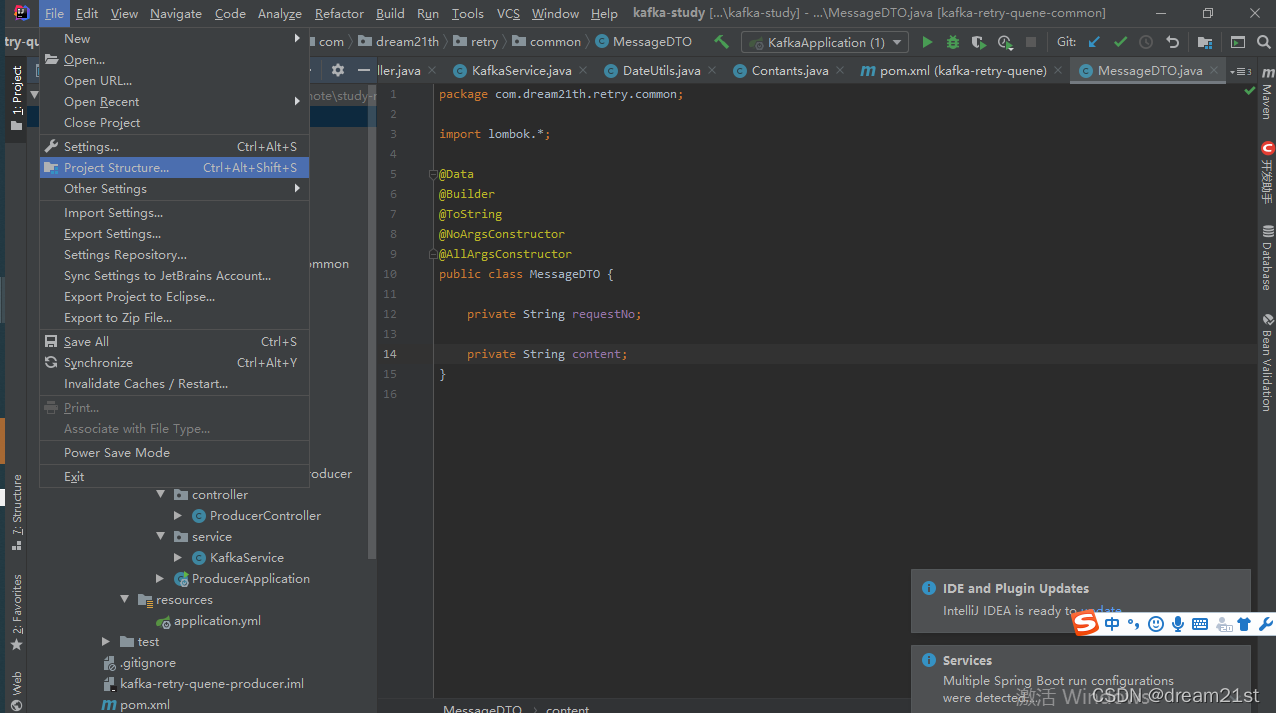Click Export to Zip File...
The height and width of the screenshot is (713, 1276).
(174, 318)
